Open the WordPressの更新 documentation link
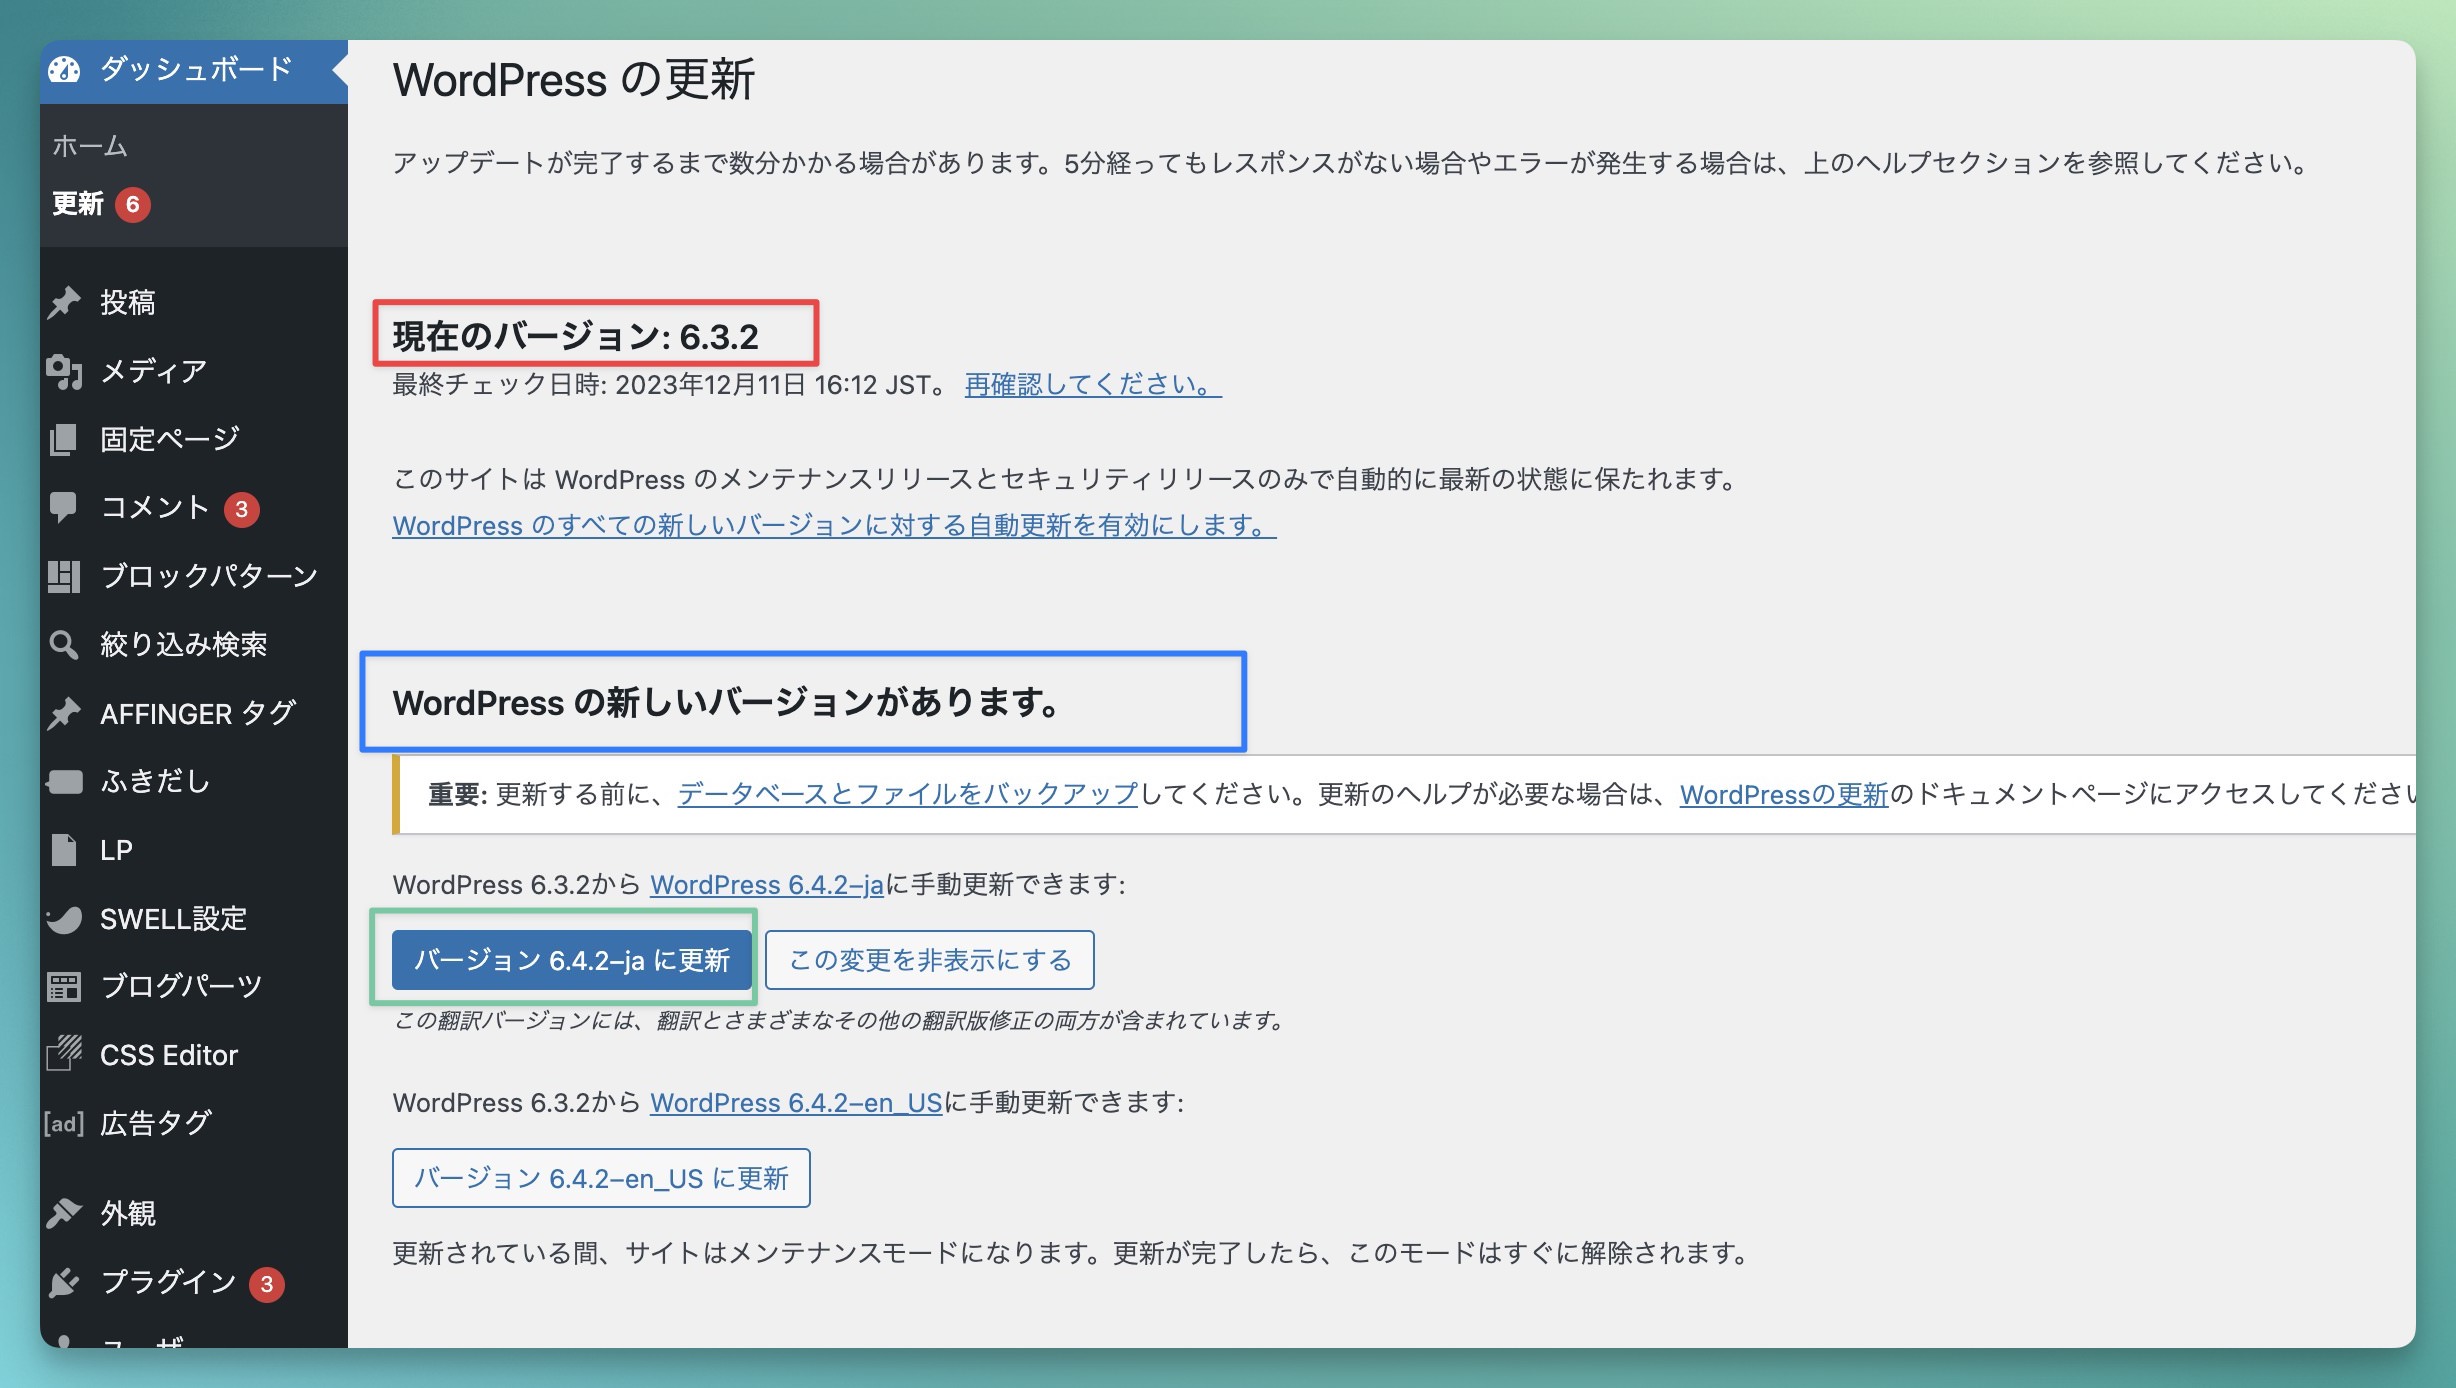The width and height of the screenshot is (2456, 1388). [1783, 794]
